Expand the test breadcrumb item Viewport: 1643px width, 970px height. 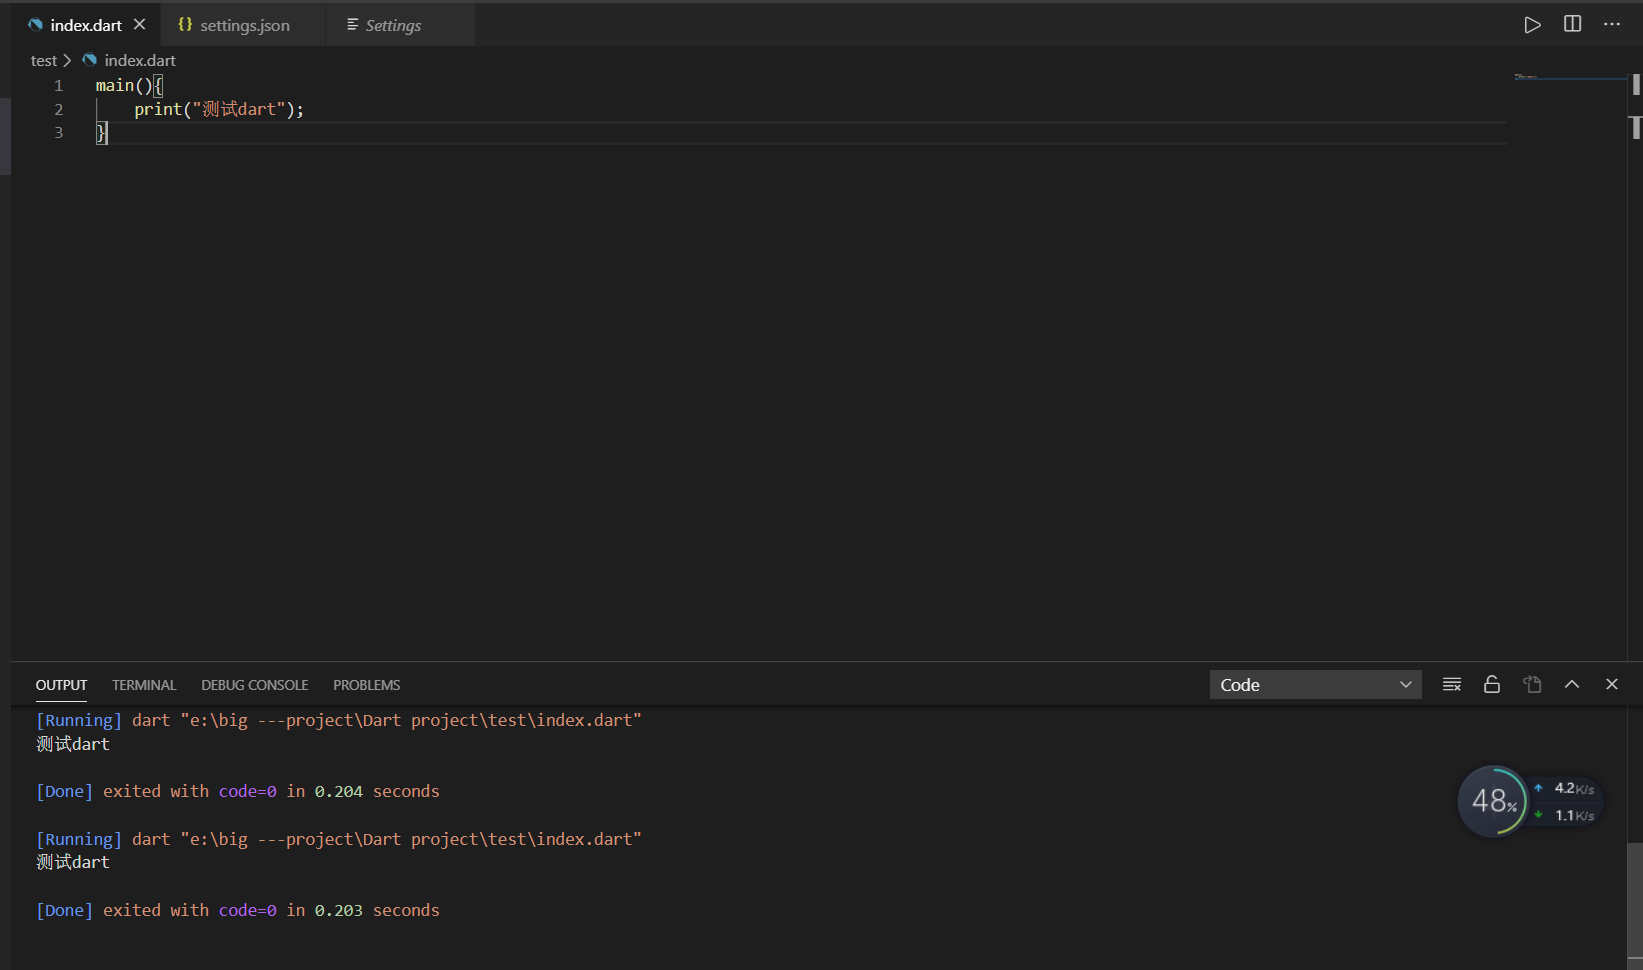pos(44,60)
